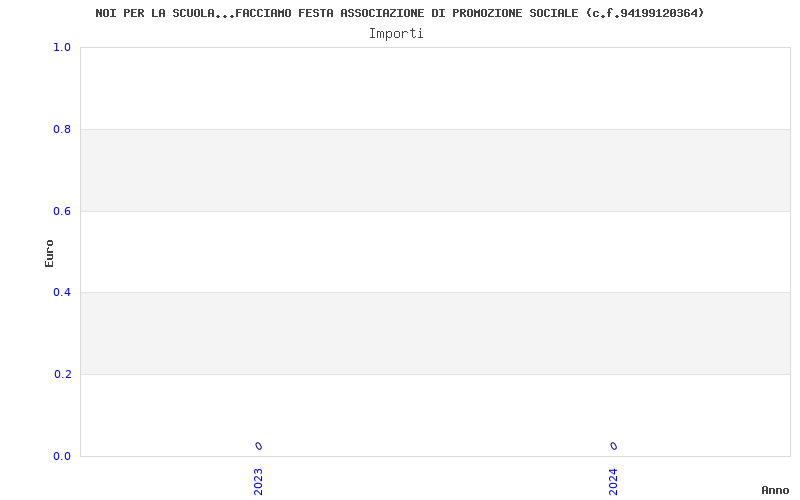This screenshot has width=800, height=500.
Task: Click the 1.0 y-axis tick label
Action: point(62,47)
